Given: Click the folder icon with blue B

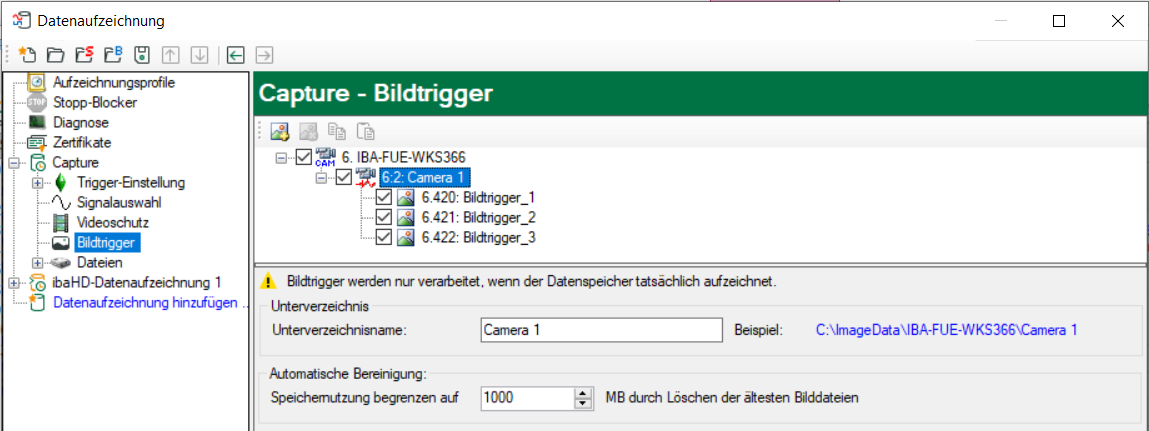Looking at the screenshot, I should pos(113,54).
